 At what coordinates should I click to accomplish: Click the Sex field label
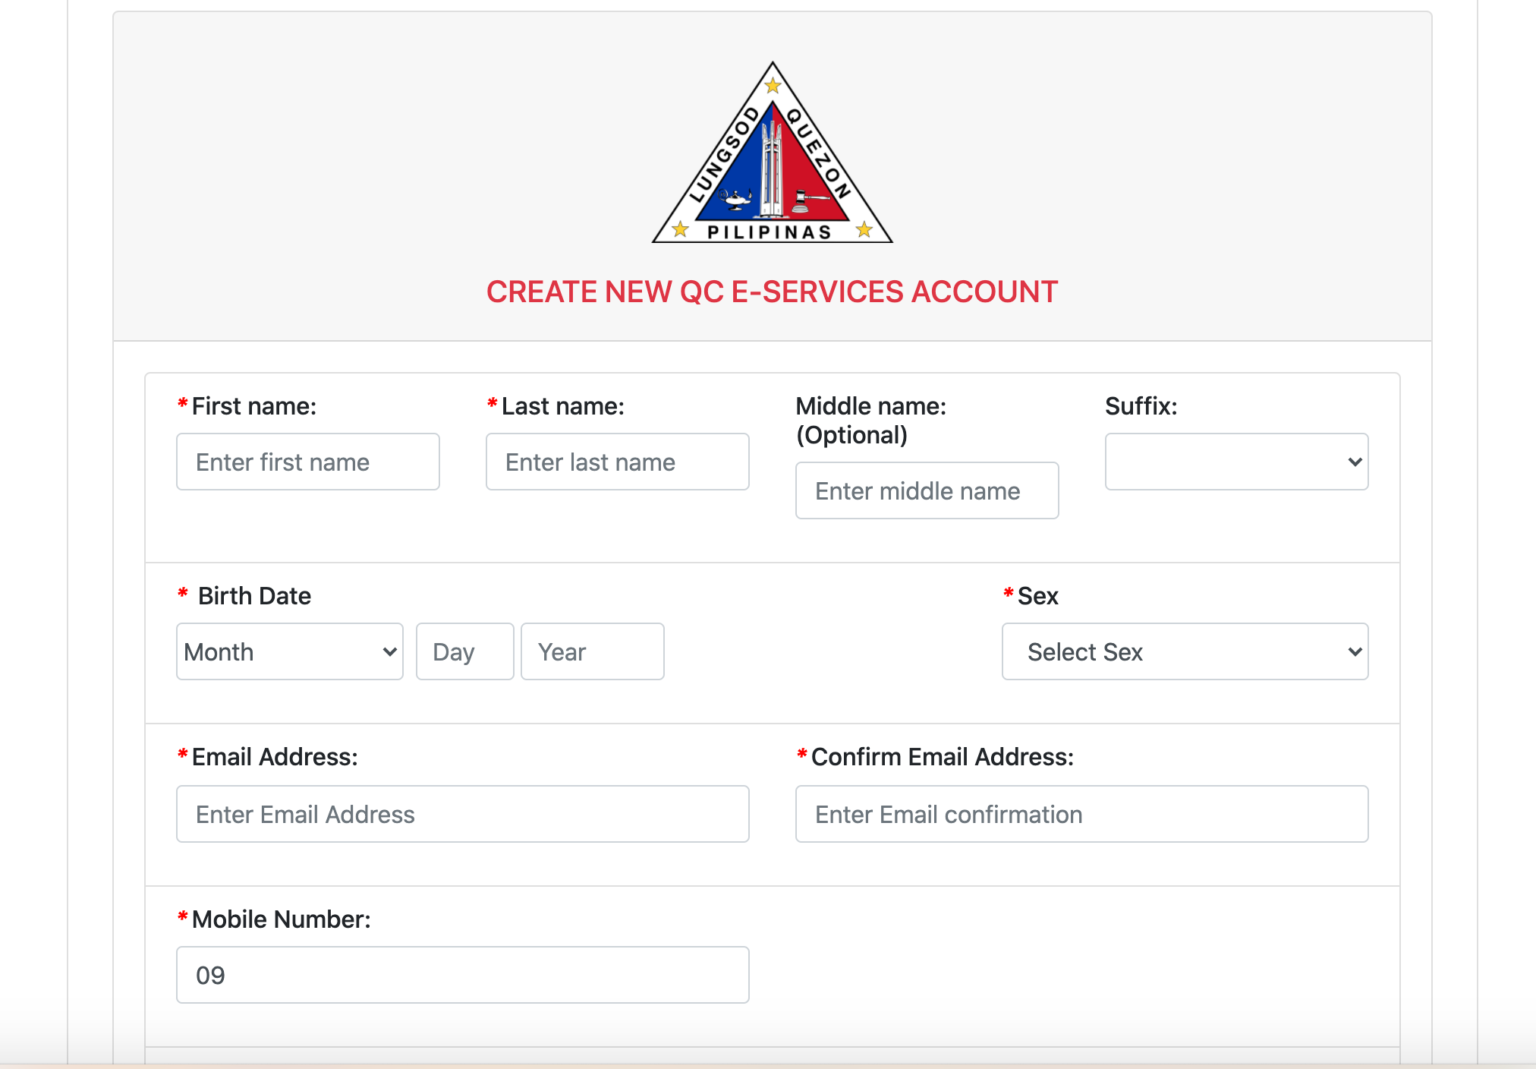tap(1040, 595)
